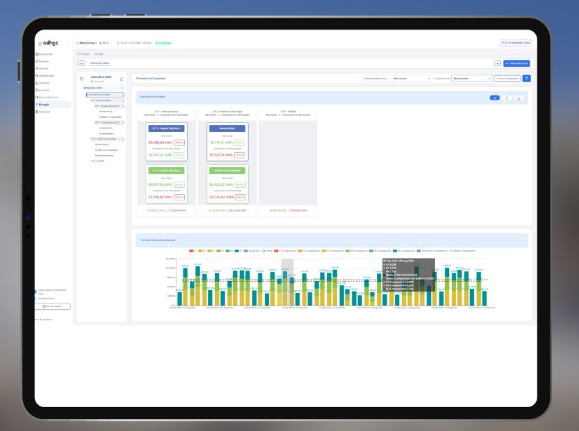This screenshot has height=431, width=579.
Task: Click the small square icon left of the station name
Action: point(82,79)
